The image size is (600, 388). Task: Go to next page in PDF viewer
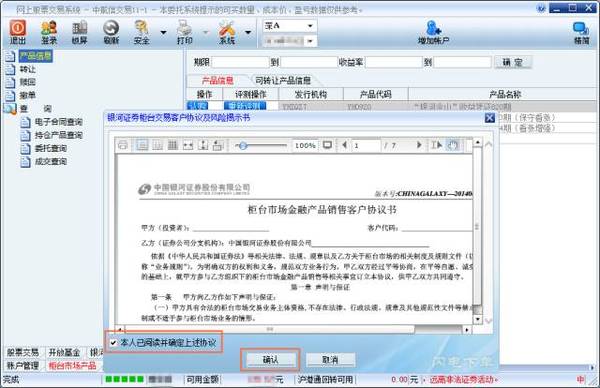pyautogui.click(x=419, y=145)
